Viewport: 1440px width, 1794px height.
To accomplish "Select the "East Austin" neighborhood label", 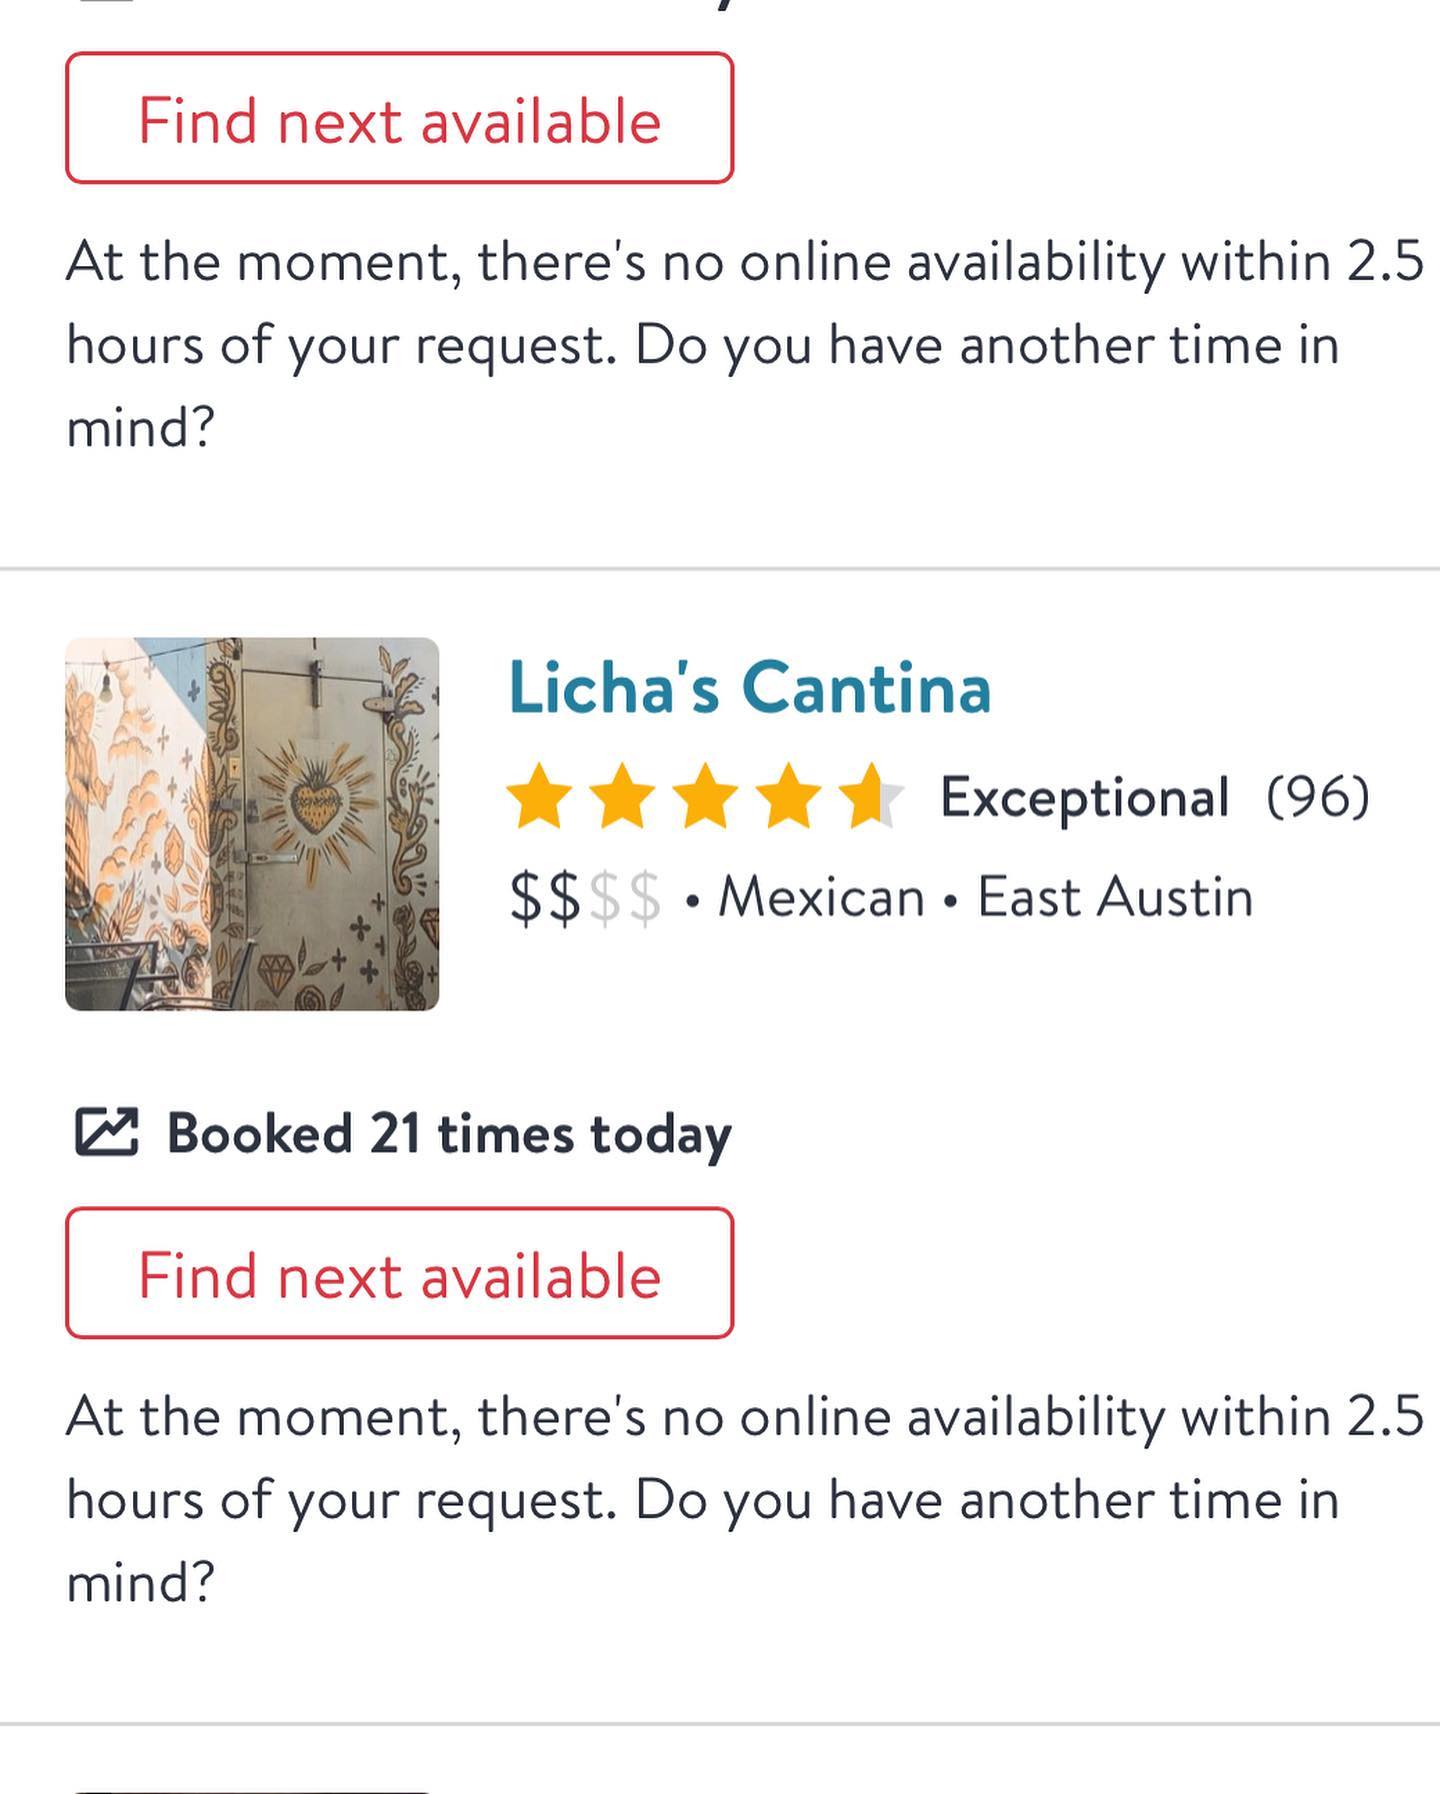I will 1115,897.
